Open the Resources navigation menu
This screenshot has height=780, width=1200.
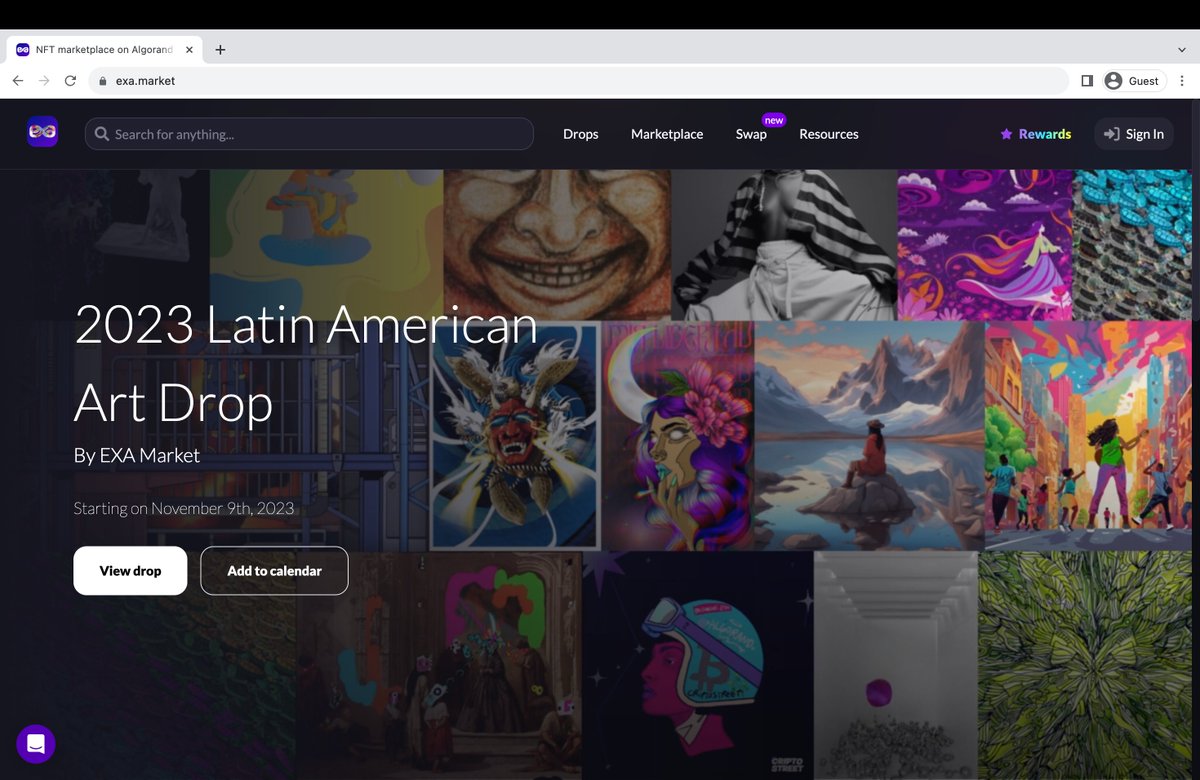pyautogui.click(x=828, y=133)
